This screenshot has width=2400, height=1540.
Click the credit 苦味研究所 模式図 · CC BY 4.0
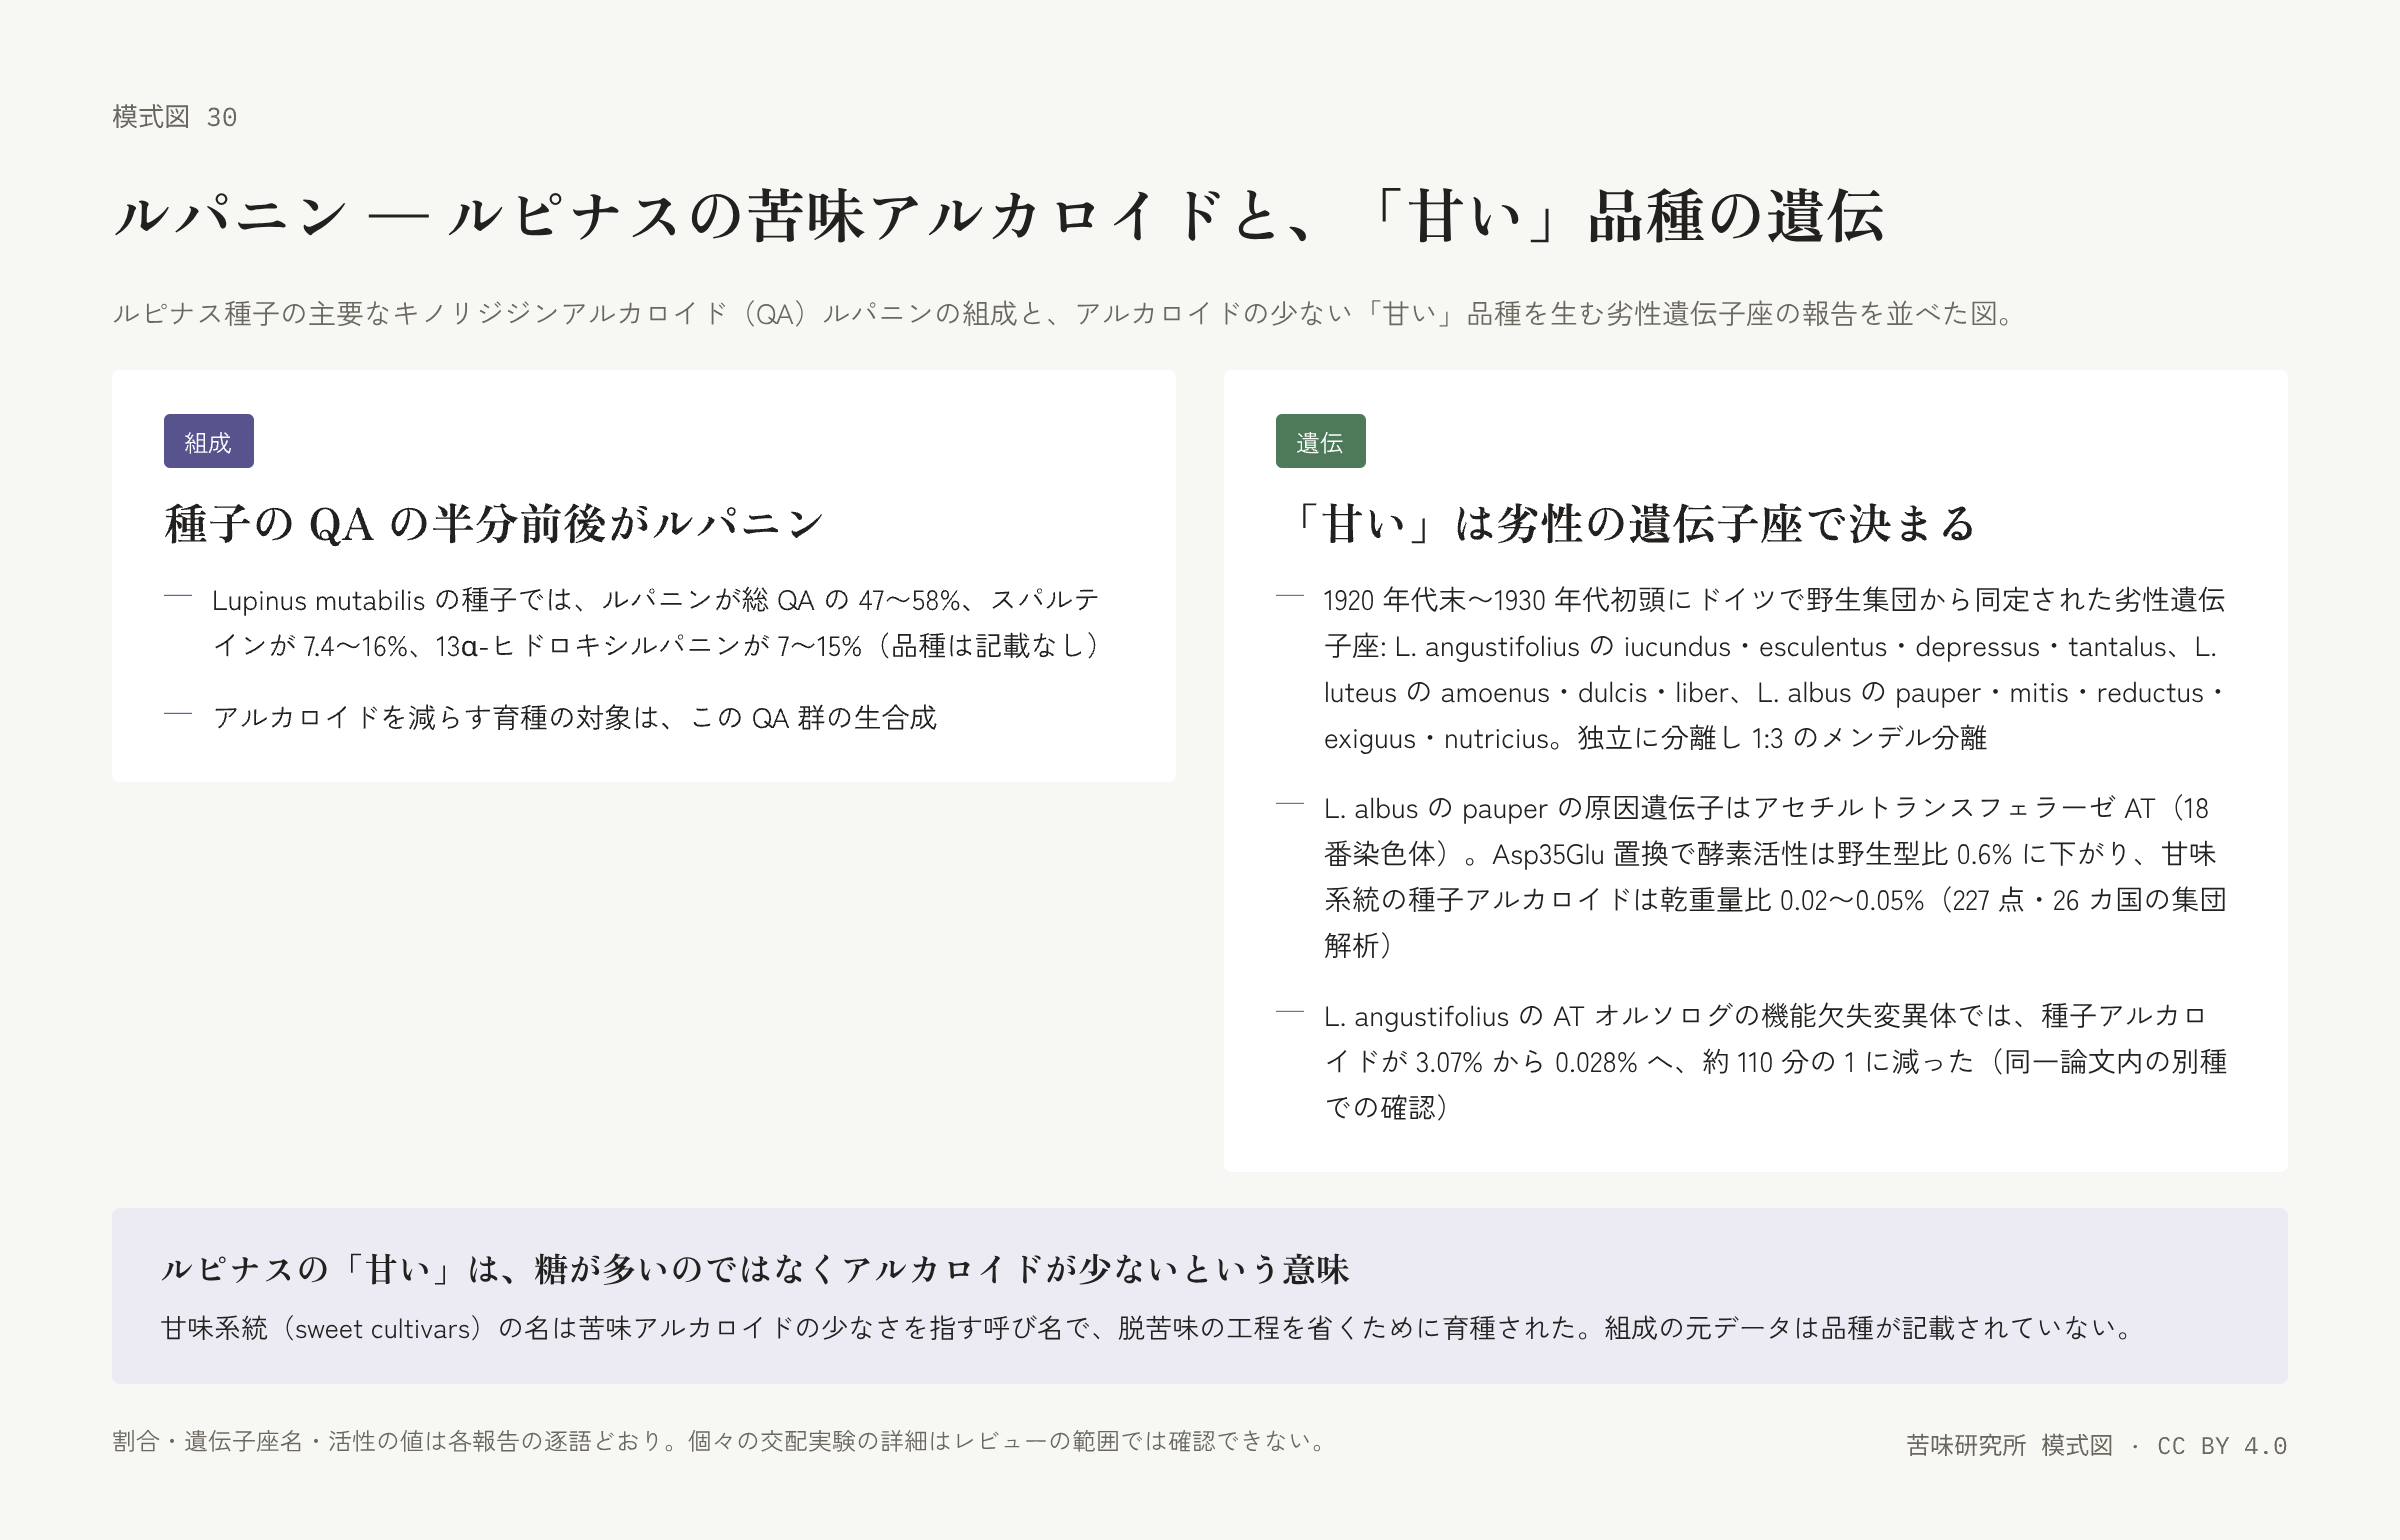point(2097,1445)
